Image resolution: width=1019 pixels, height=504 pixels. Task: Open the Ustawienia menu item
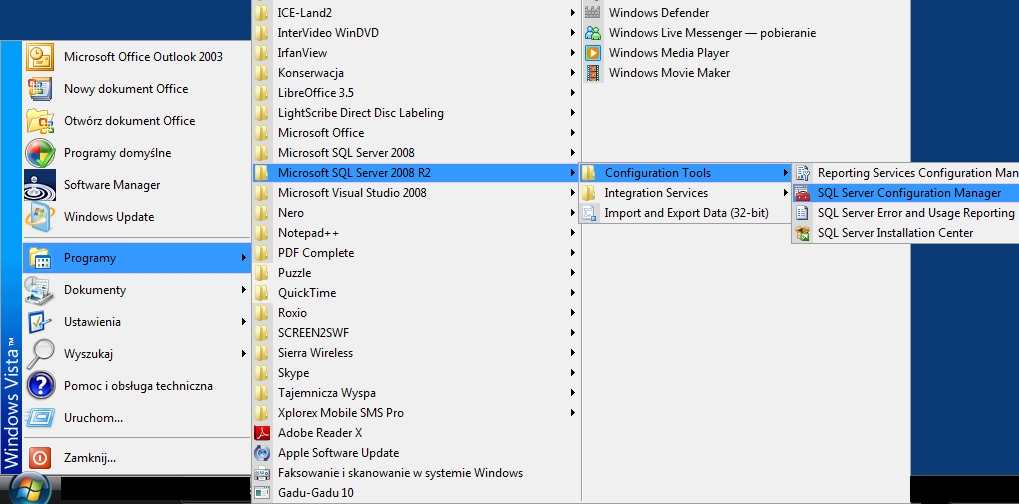pos(136,322)
